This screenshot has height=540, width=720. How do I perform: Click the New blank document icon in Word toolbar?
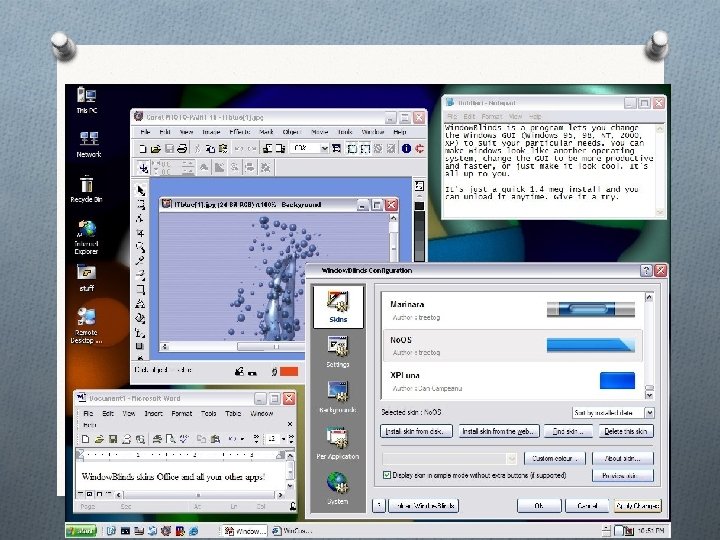(x=85, y=439)
